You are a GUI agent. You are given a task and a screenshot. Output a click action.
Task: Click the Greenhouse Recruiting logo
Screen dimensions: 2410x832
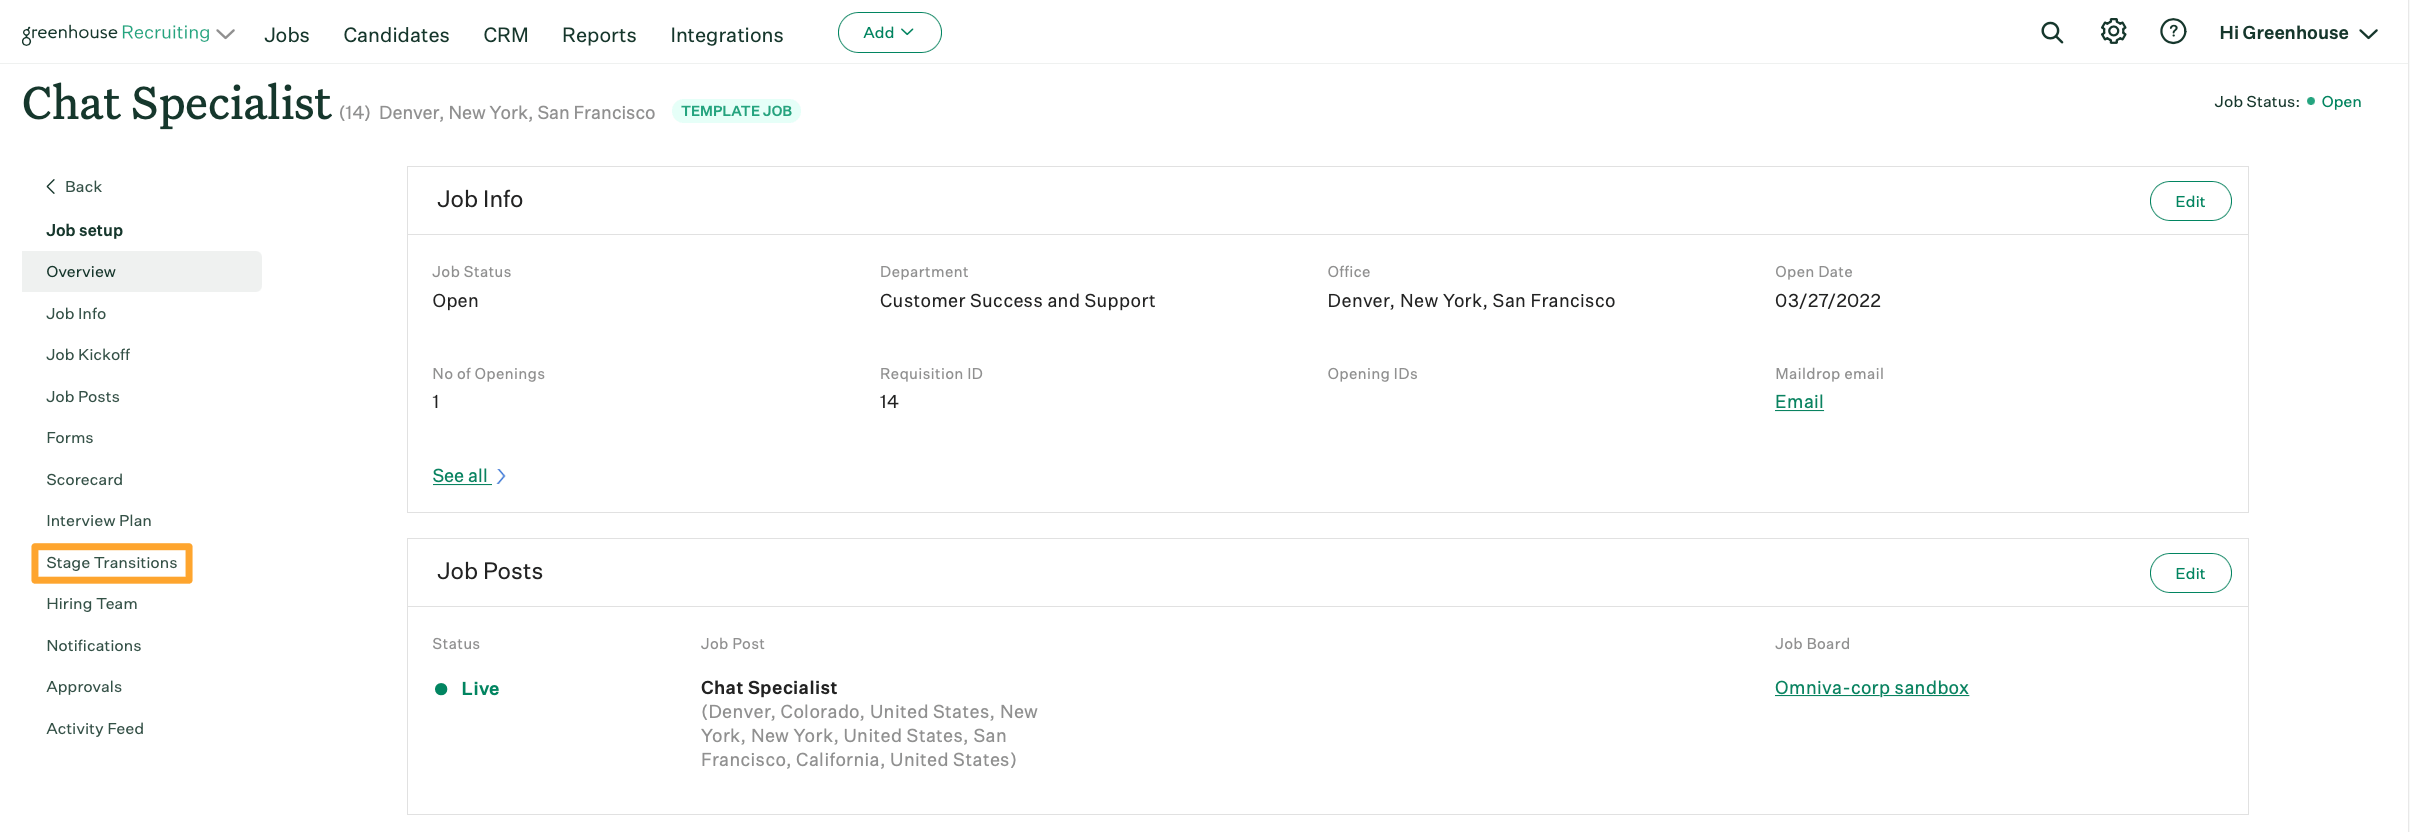tap(115, 33)
